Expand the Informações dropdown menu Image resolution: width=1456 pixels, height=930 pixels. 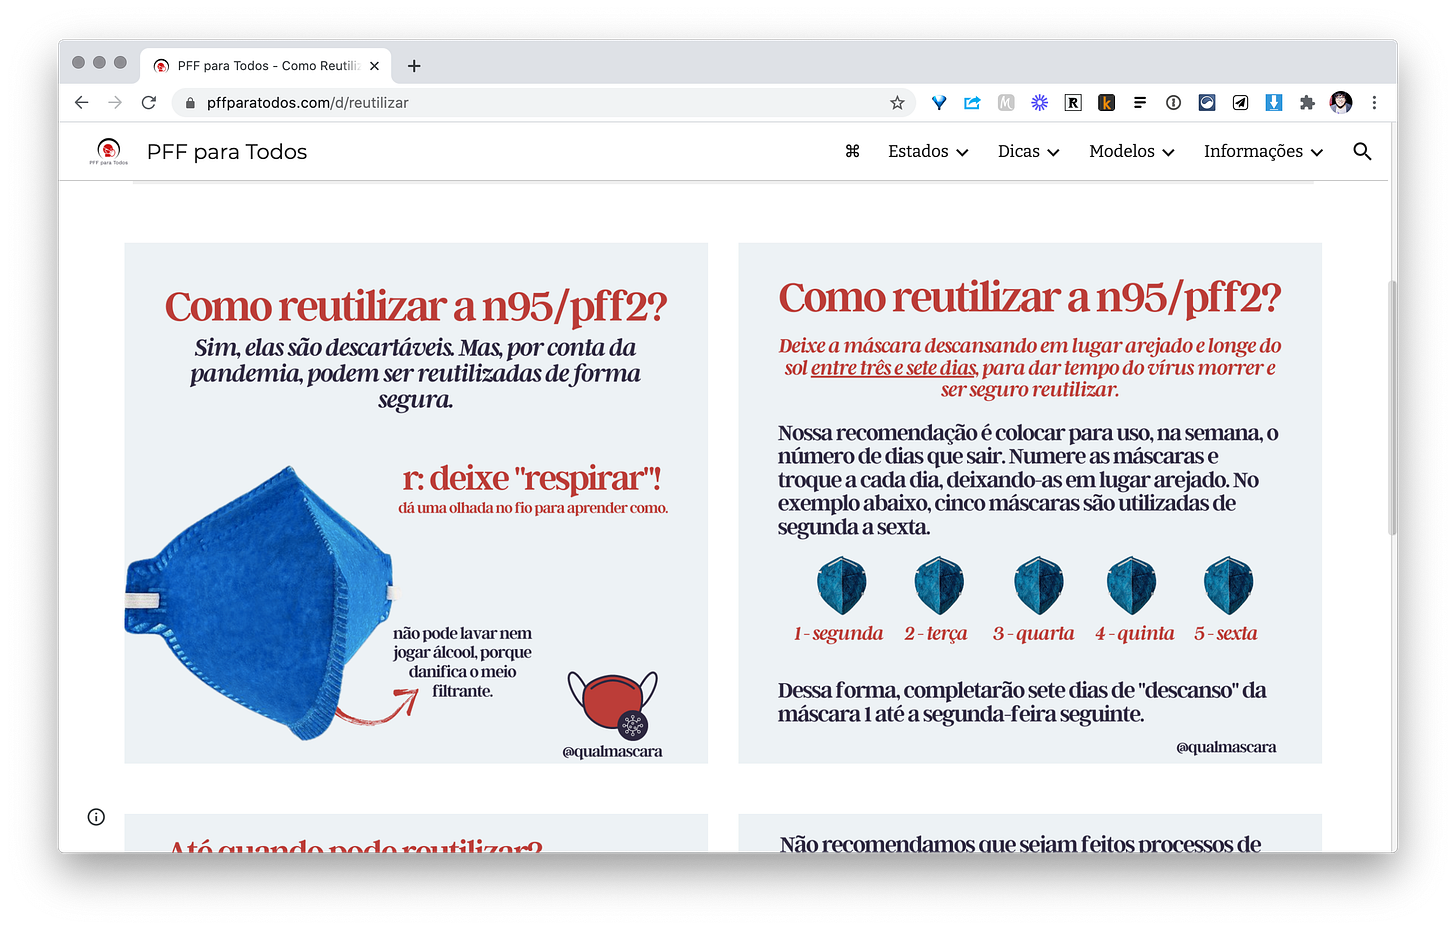(x=1263, y=151)
